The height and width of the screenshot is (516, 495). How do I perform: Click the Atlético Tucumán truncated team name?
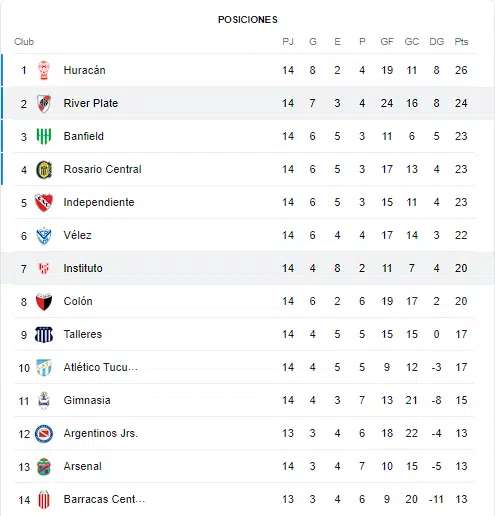[101, 367]
